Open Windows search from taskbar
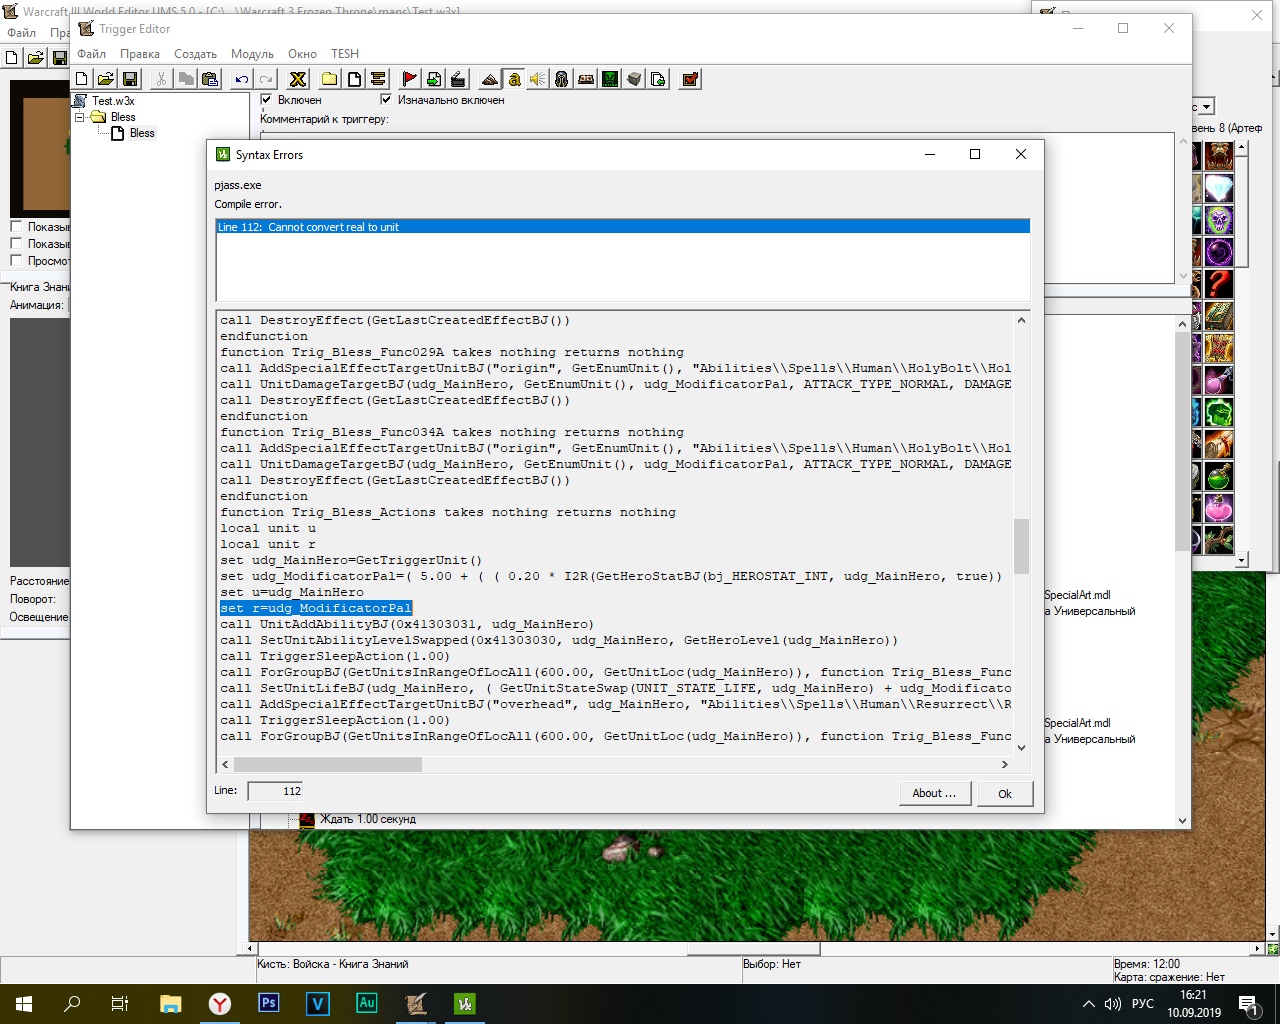The width and height of the screenshot is (1280, 1024). click(72, 1004)
